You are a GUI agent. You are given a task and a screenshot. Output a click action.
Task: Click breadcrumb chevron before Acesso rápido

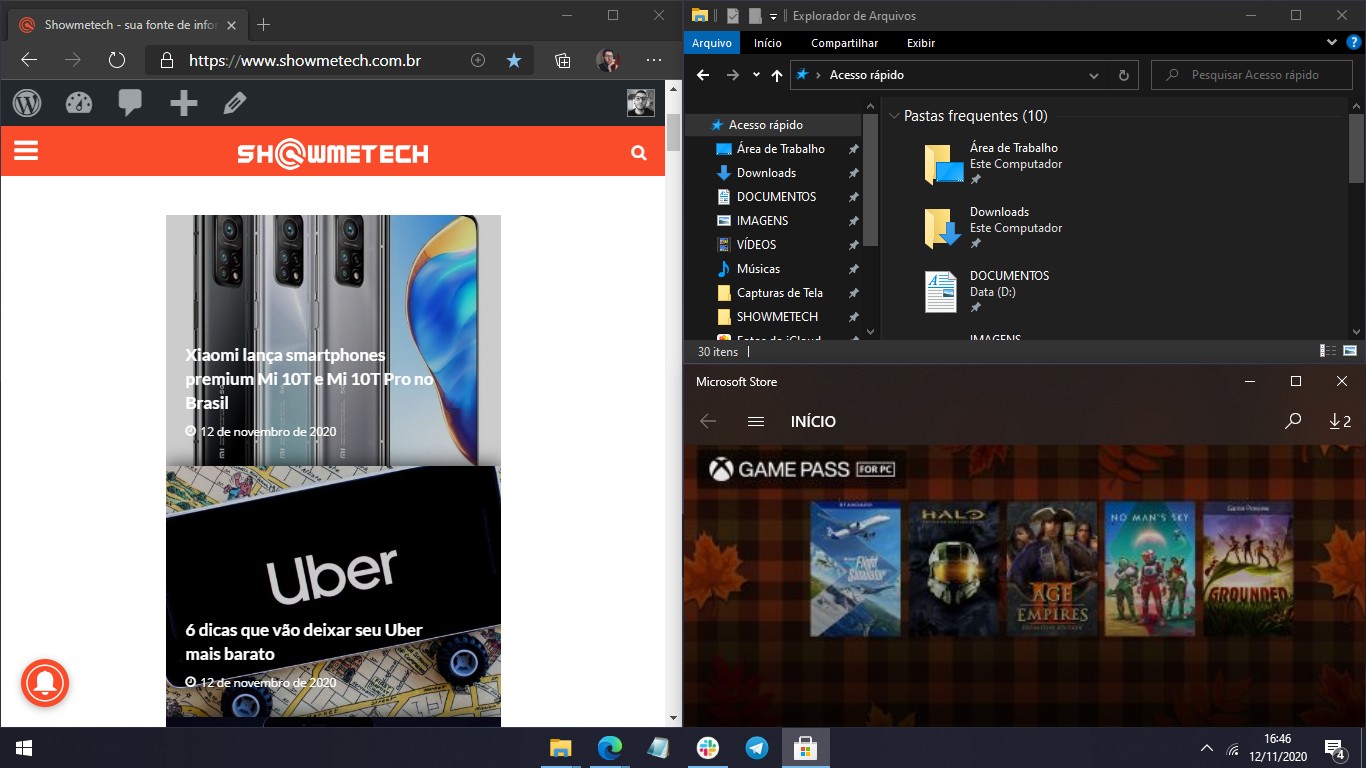click(819, 75)
